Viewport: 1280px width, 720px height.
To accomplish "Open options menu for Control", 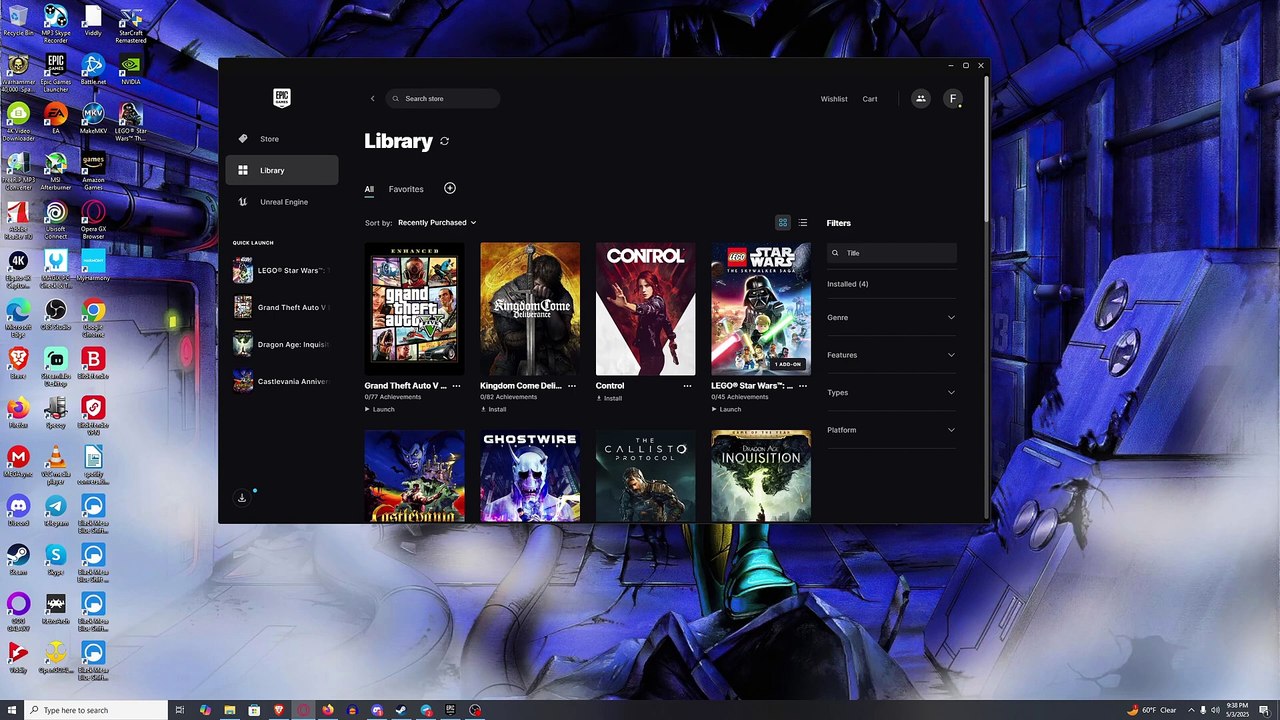I will (687, 385).
